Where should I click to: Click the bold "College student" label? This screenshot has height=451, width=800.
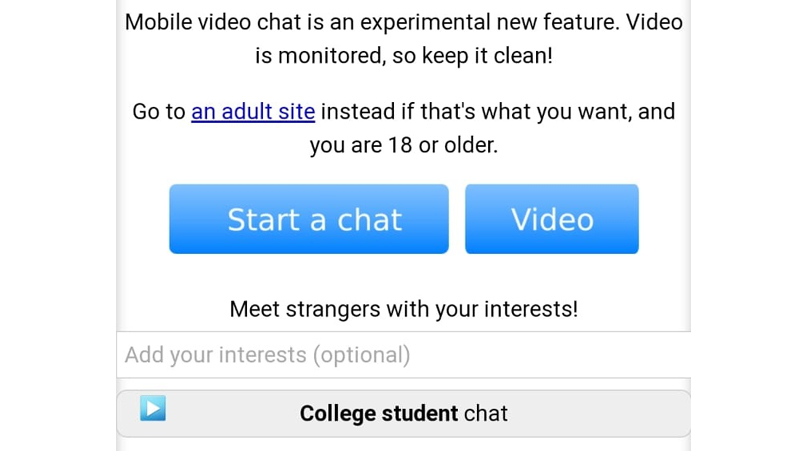[x=379, y=413]
